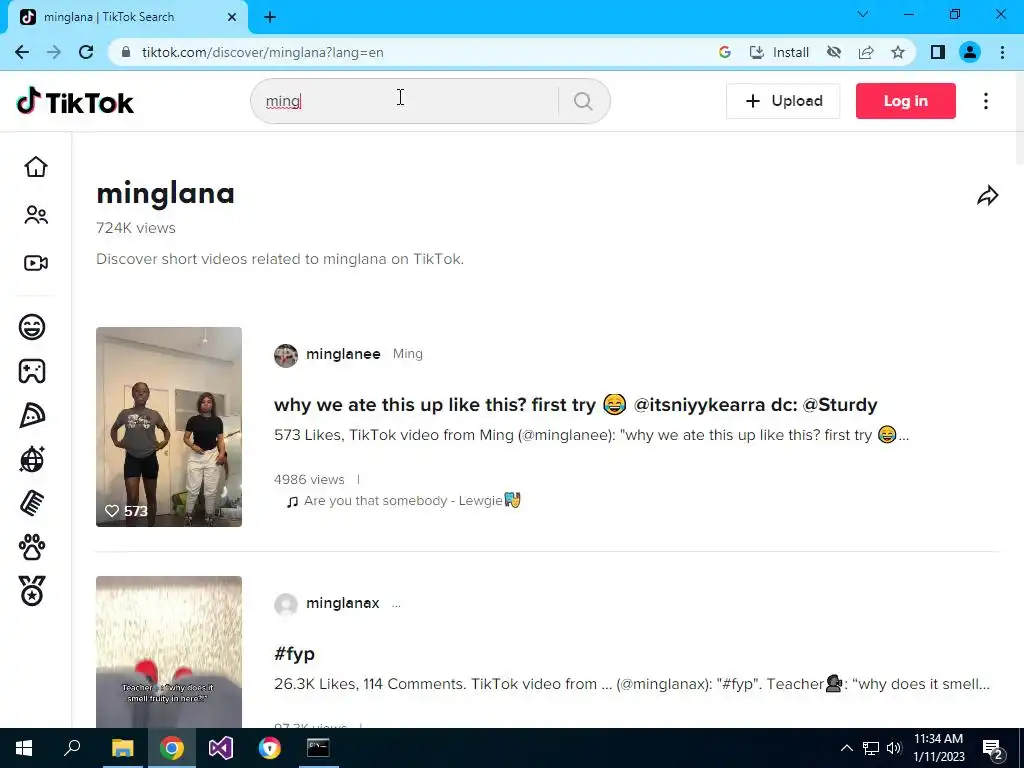The height and width of the screenshot is (768, 1024).
Task: Open the Google icon in address bar
Action: pos(724,52)
